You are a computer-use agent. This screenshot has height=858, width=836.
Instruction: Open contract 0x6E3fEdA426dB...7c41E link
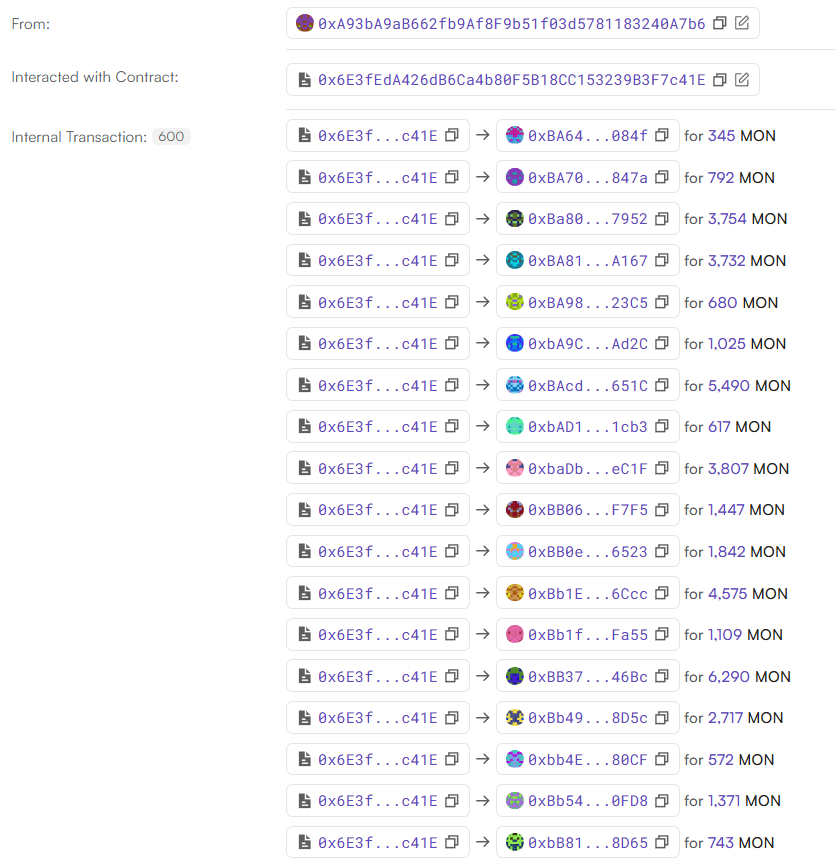coord(511,80)
